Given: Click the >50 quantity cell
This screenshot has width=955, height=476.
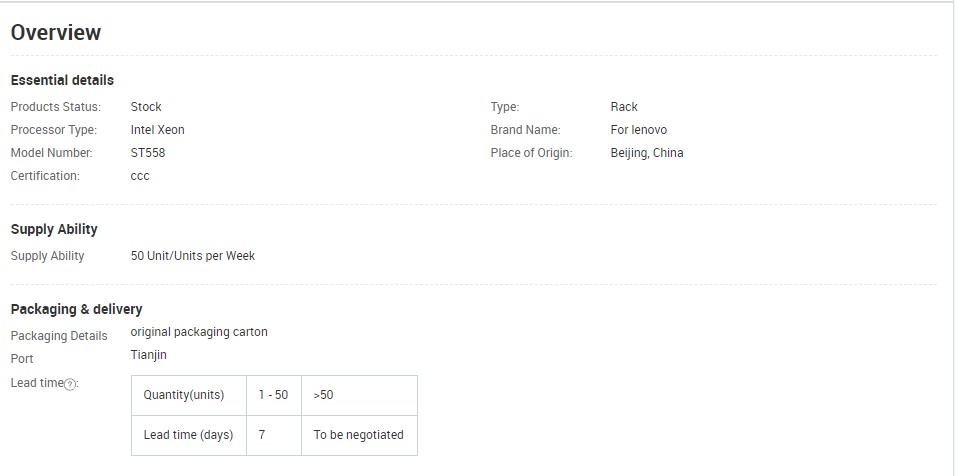Looking at the screenshot, I should (359, 395).
